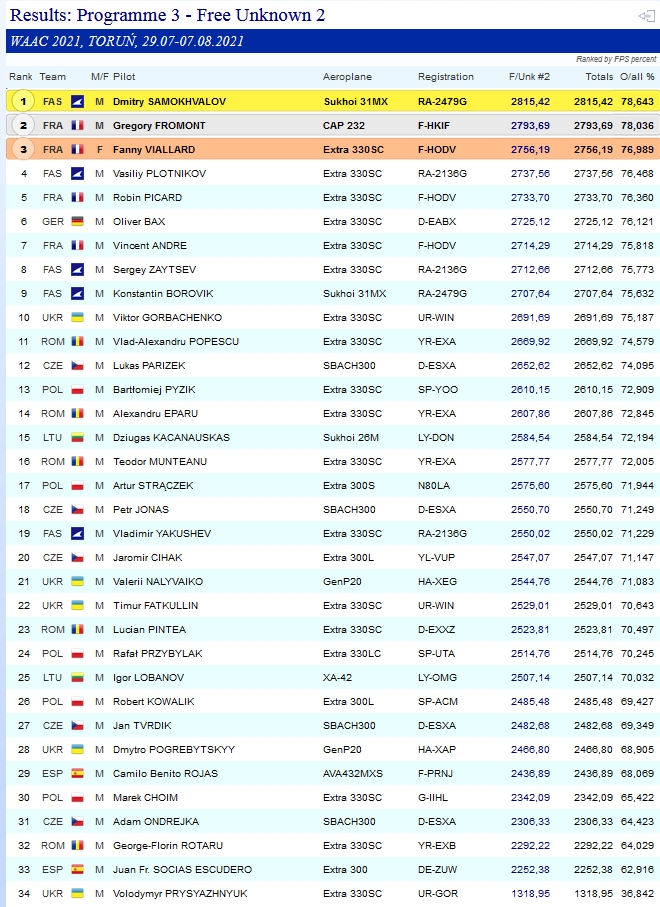Click registration G-IIHL
Image resolution: width=660 pixels, height=907 pixels.
(432, 797)
